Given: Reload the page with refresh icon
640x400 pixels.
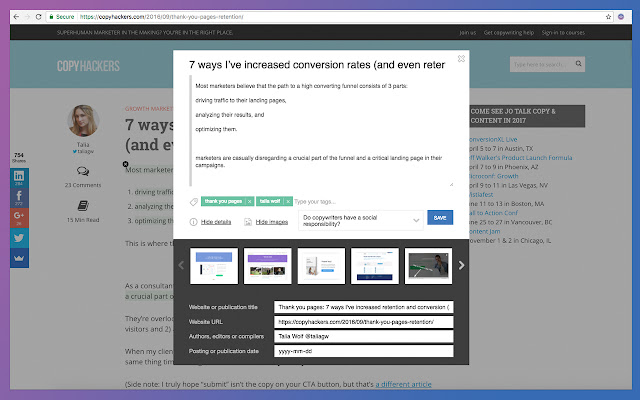Looking at the screenshot, I should [38, 17].
